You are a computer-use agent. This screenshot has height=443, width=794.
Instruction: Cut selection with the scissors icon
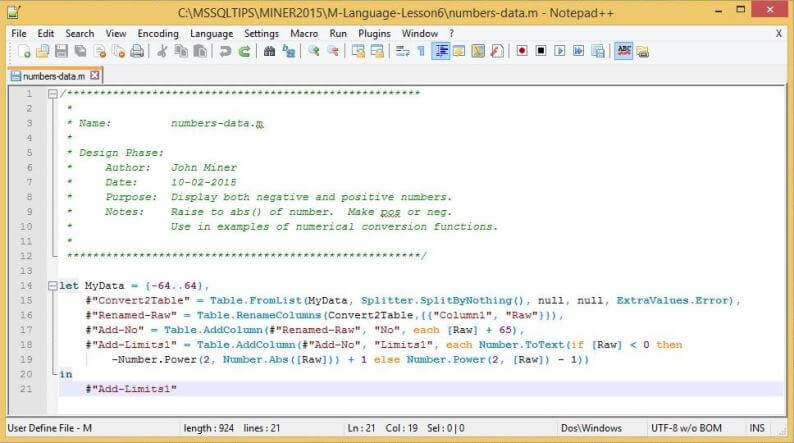tap(162, 51)
